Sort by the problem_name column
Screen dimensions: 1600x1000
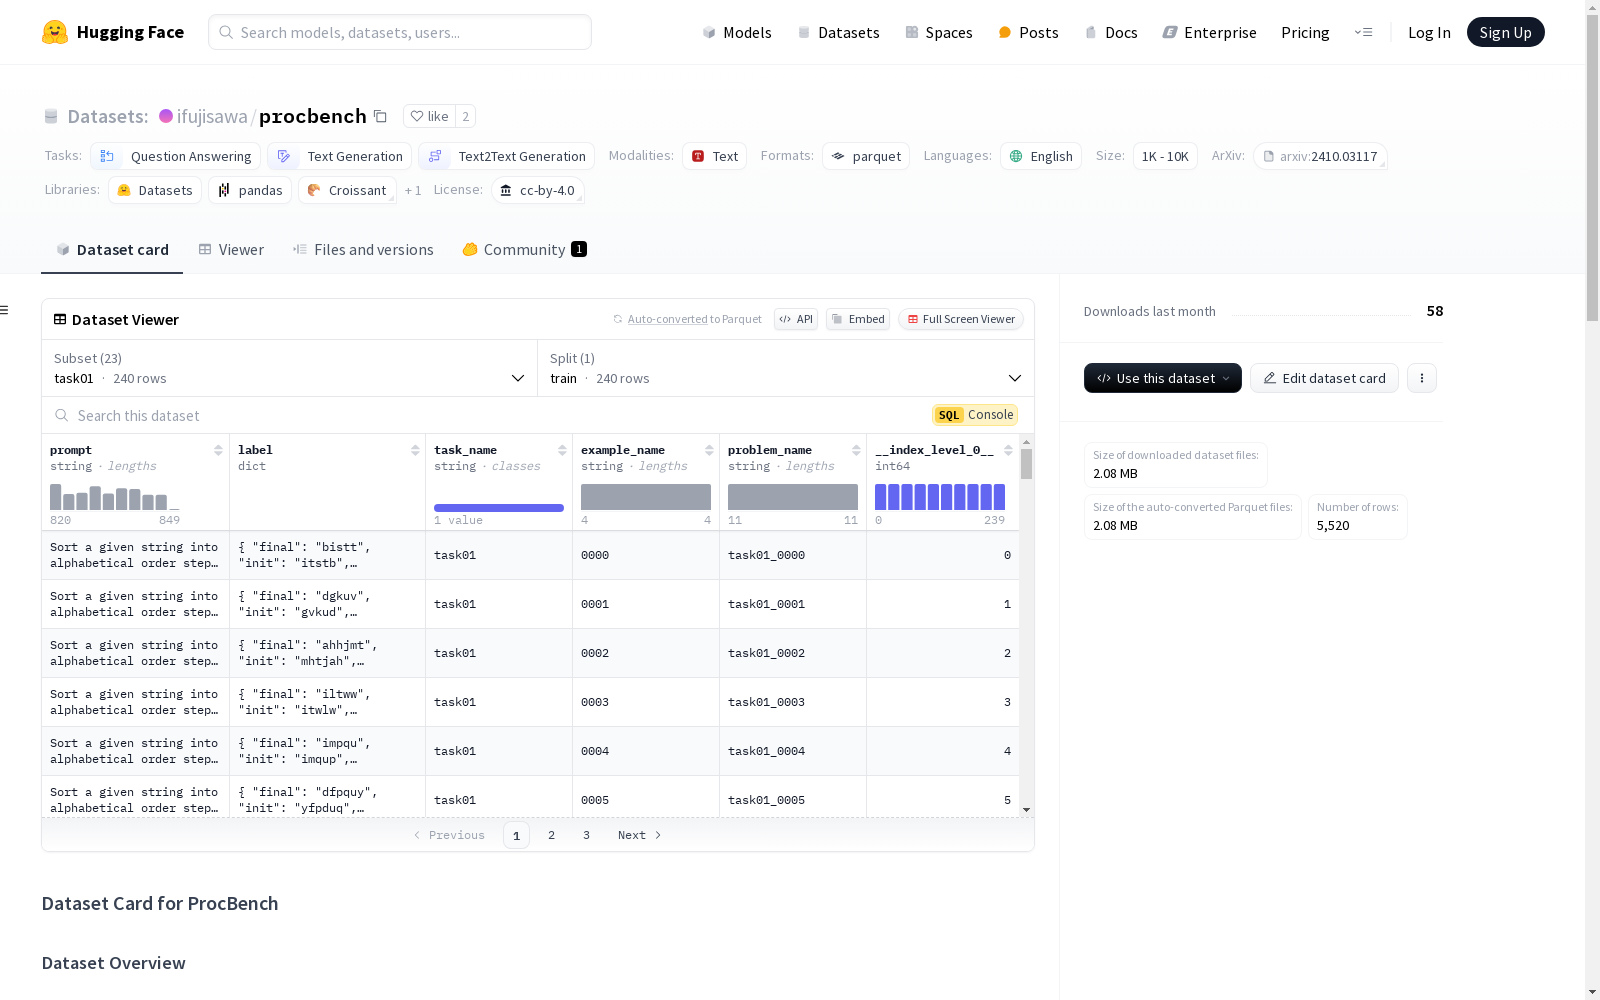[856, 450]
